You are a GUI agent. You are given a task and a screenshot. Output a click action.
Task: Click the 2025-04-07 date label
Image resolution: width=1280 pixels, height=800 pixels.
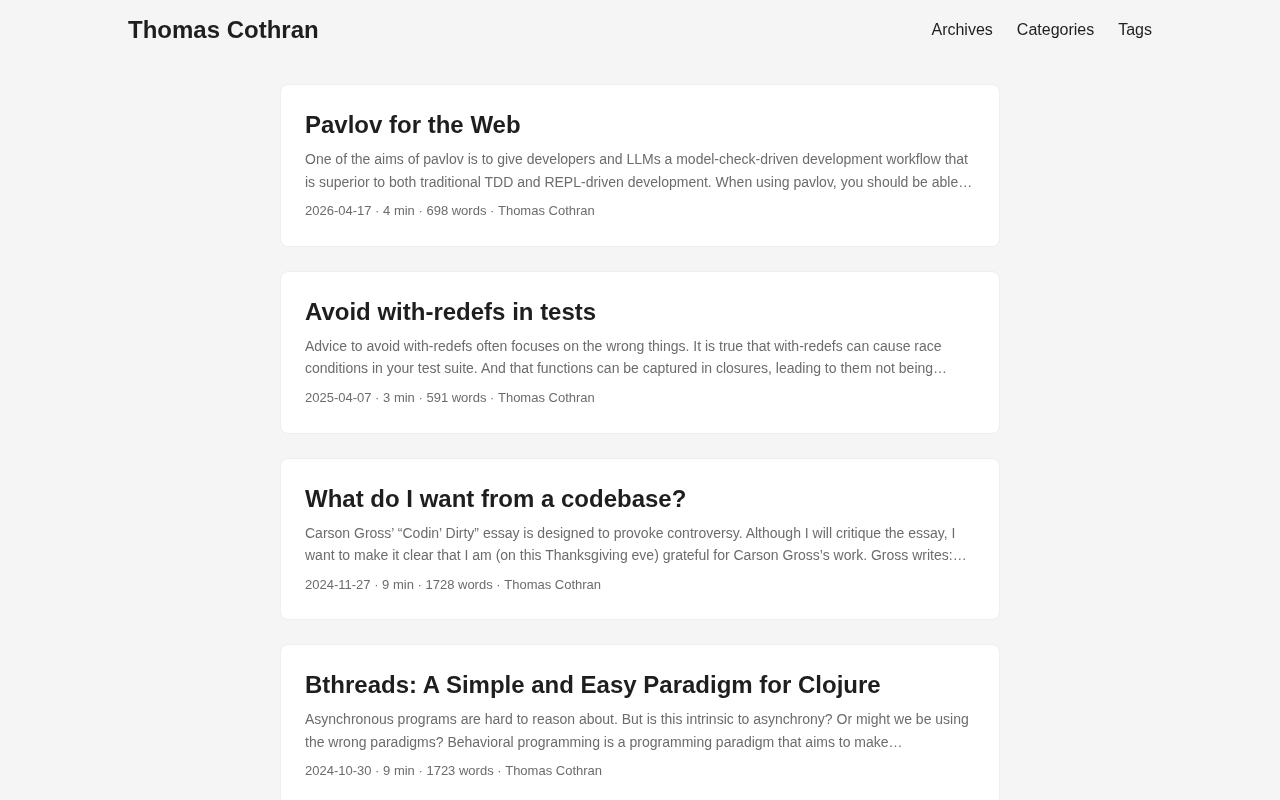click(x=338, y=398)
